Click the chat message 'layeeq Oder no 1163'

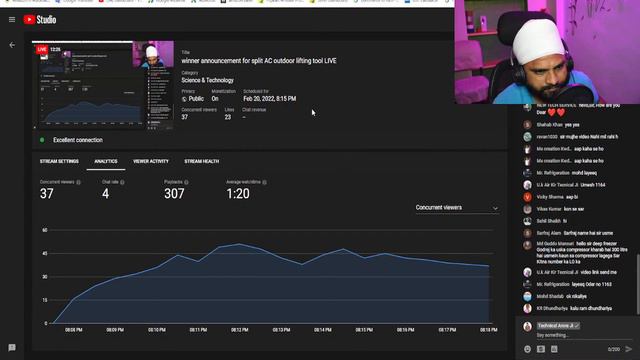click(592, 284)
